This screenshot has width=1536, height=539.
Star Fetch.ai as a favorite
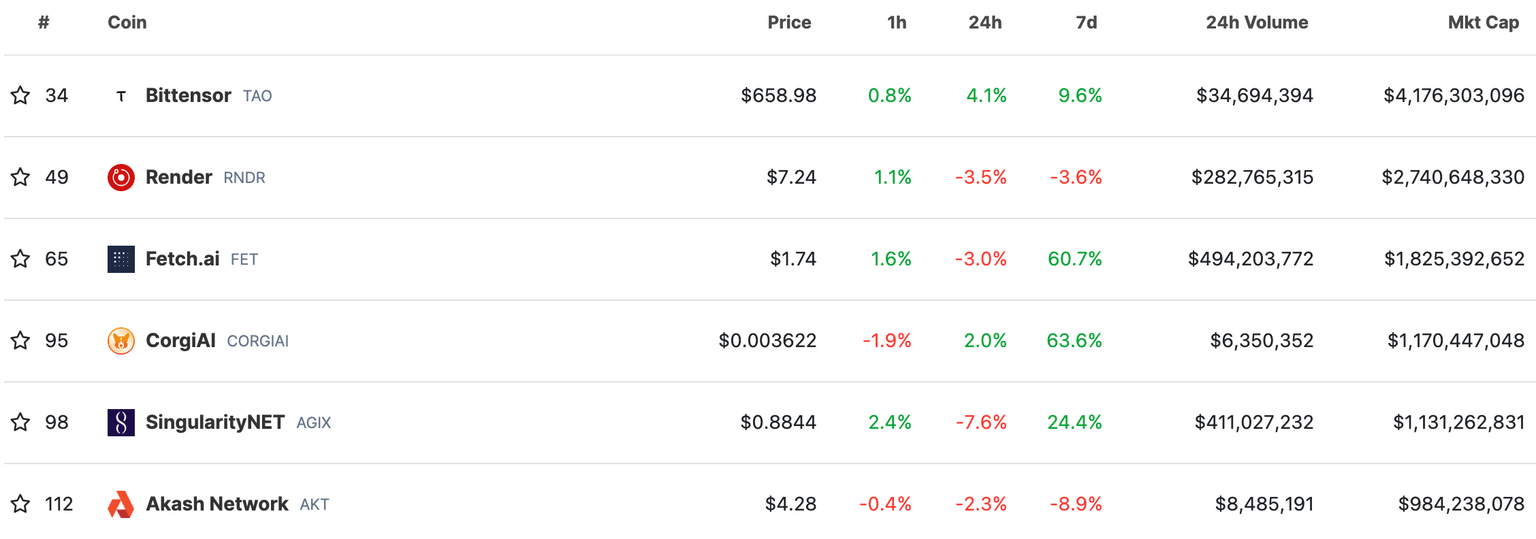point(20,259)
